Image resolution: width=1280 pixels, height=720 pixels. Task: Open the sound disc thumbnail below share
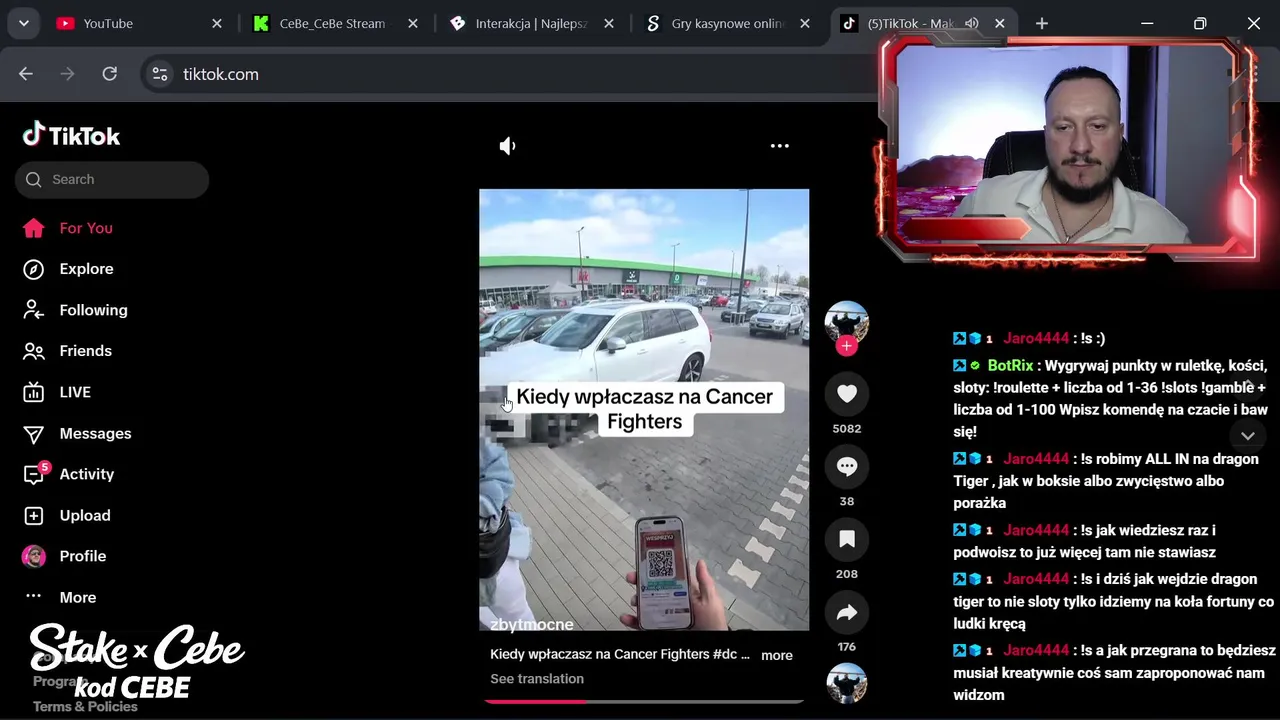pyautogui.click(x=847, y=684)
